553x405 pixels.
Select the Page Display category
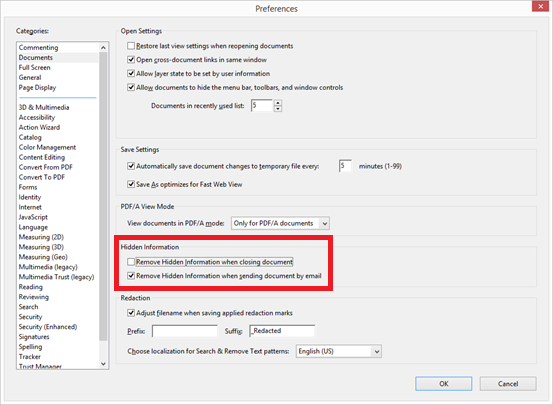pyautogui.click(x=37, y=87)
